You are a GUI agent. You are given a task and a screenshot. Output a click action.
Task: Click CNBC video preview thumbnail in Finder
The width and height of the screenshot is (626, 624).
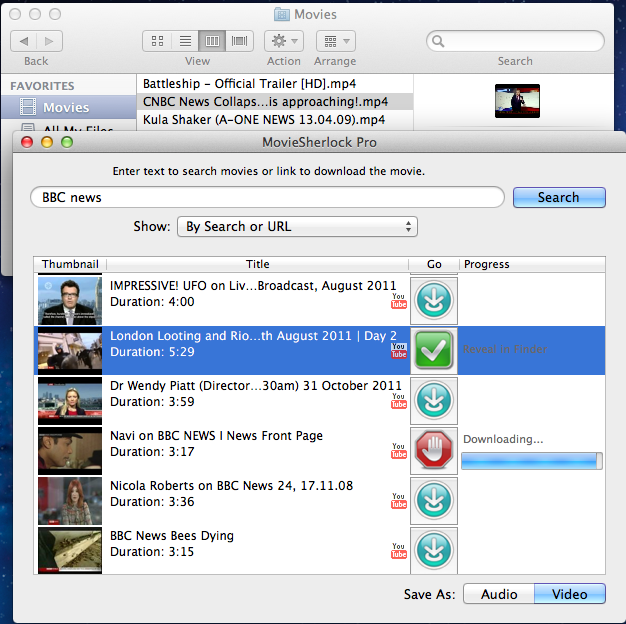(517, 101)
